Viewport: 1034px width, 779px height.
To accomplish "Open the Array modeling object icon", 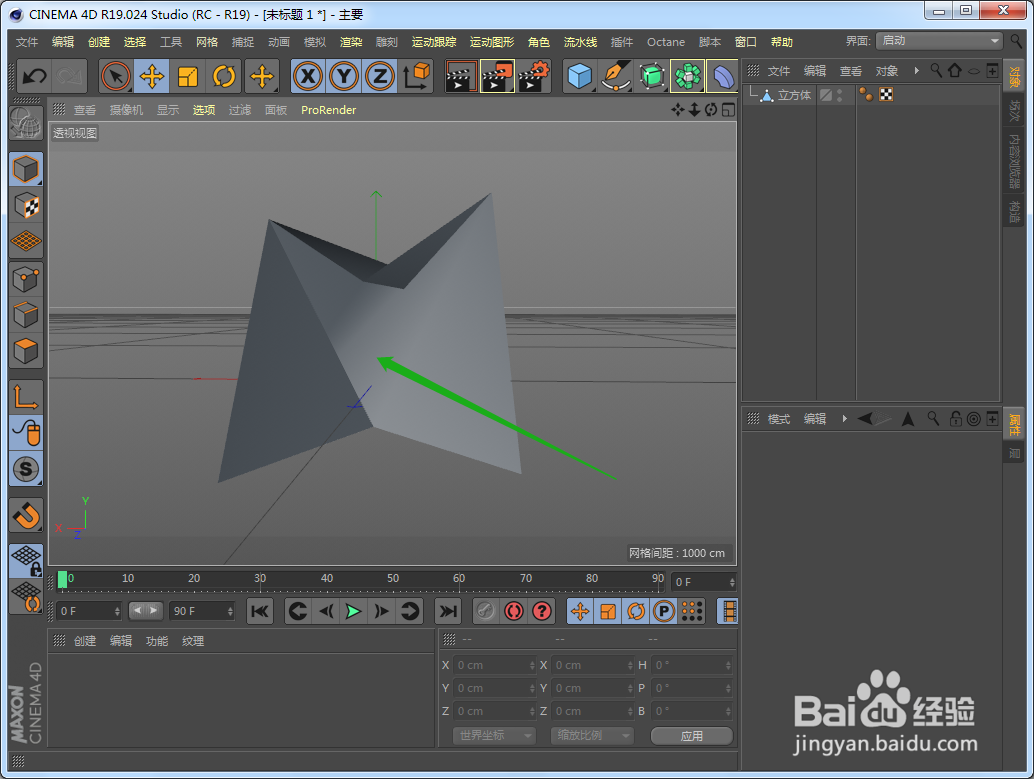I will point(688,77).
